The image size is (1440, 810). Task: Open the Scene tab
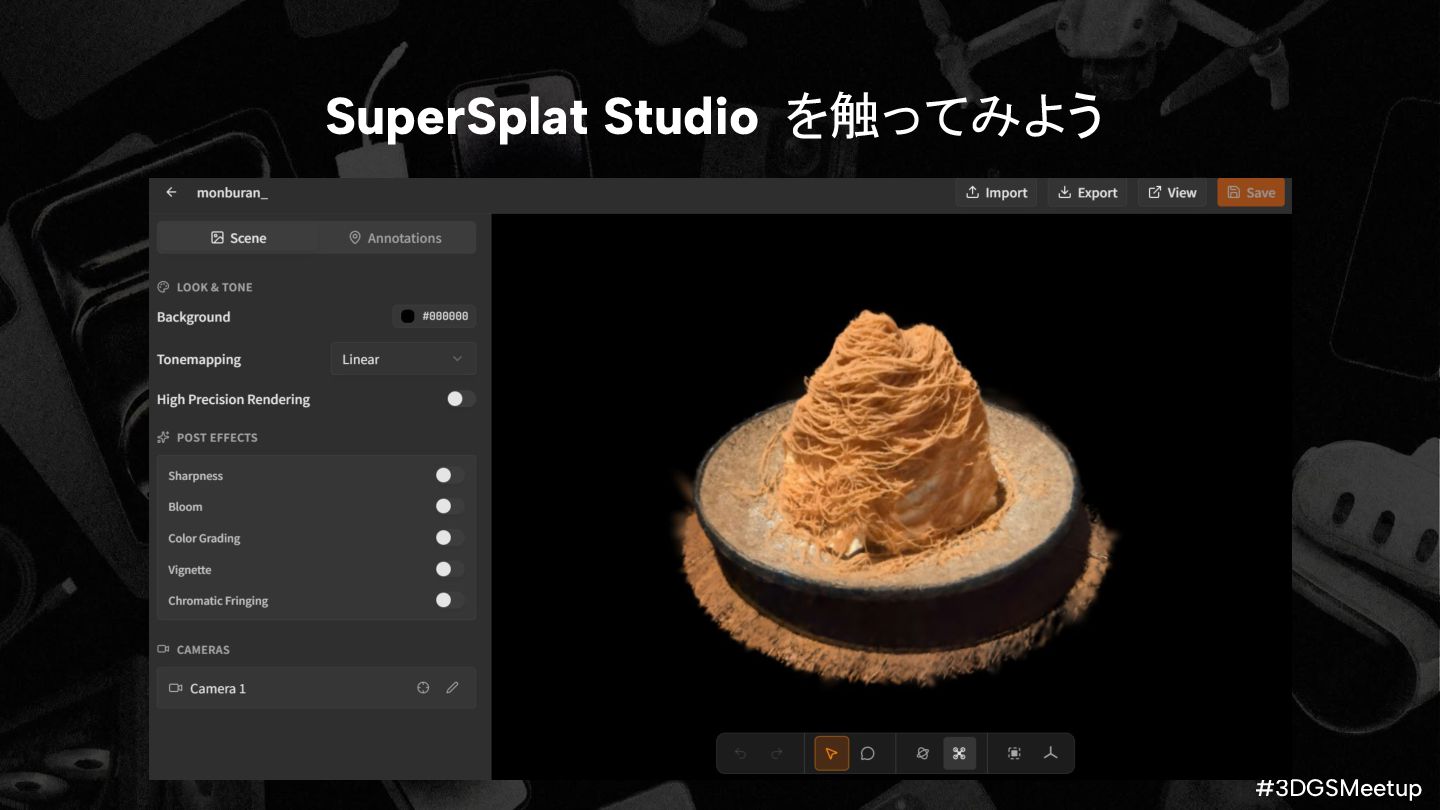pos(238,238)
